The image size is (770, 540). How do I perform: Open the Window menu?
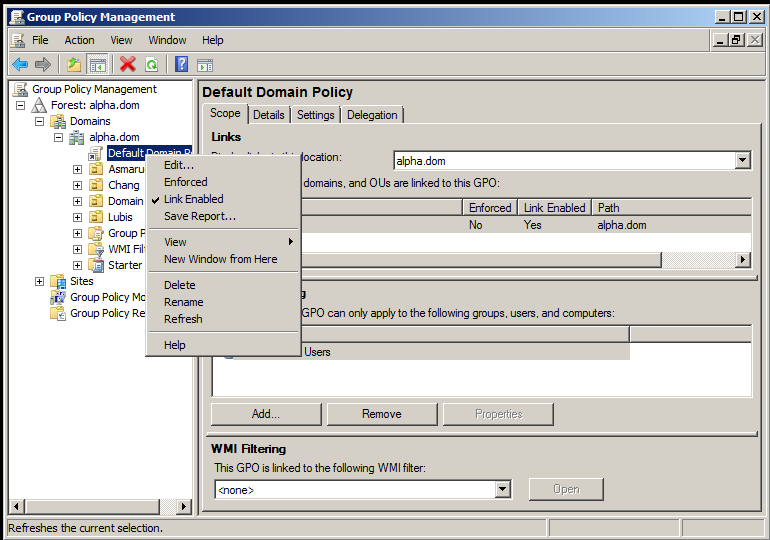click(x=167, y=40)
